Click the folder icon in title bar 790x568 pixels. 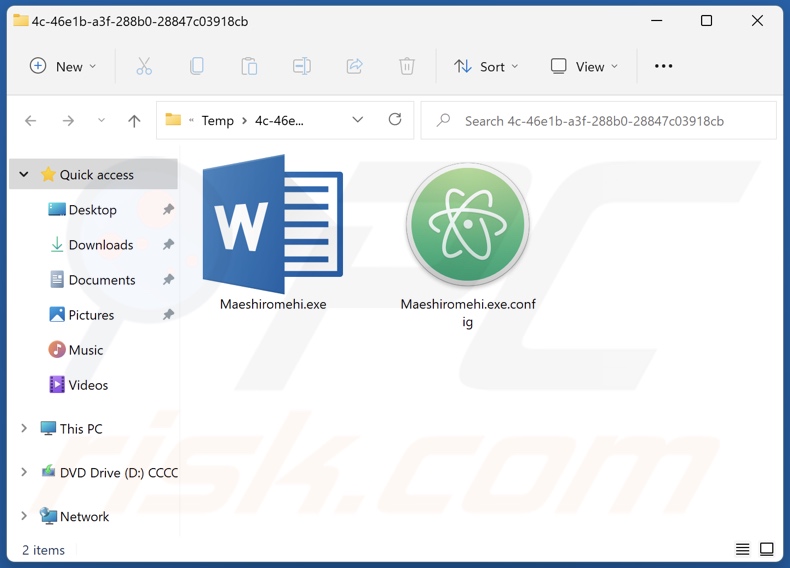21,20
